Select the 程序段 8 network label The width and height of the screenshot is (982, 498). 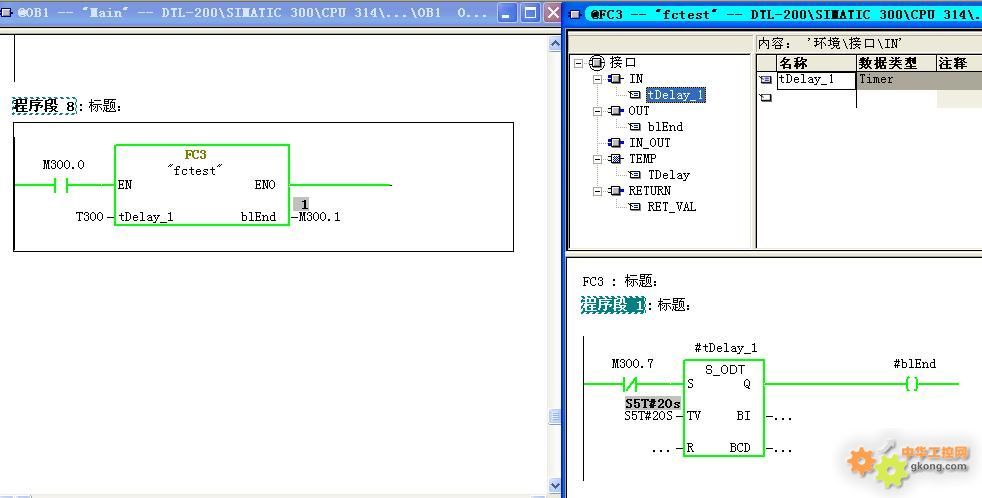(43, 106)
